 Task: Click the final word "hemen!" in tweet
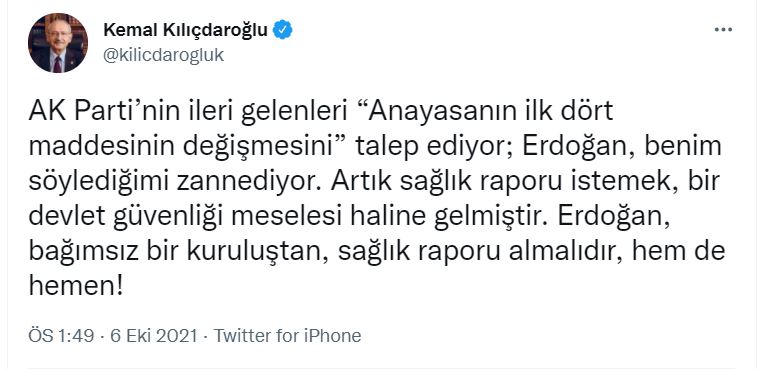[75, 286]
